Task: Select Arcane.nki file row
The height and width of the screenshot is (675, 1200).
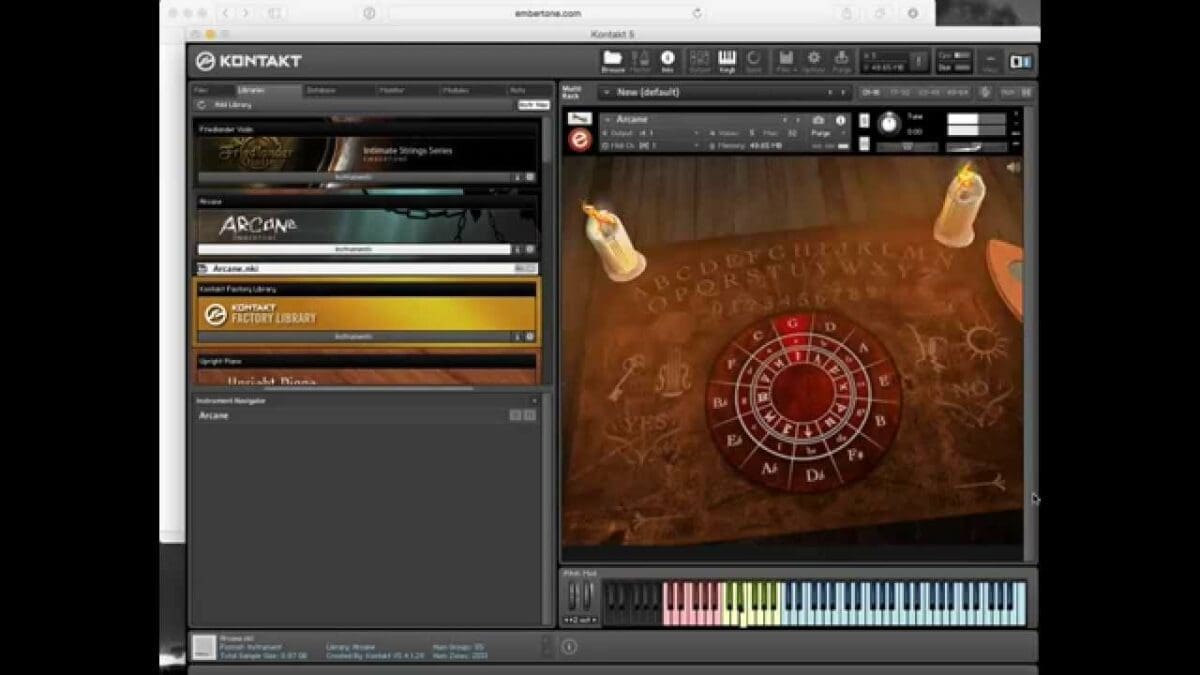Action: pos(367,269)
